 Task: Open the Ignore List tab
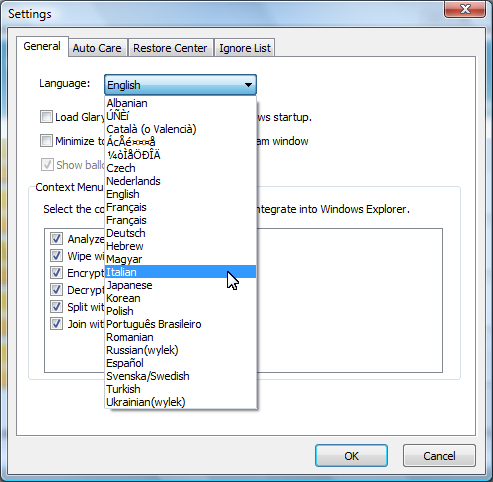coord(245,48)
